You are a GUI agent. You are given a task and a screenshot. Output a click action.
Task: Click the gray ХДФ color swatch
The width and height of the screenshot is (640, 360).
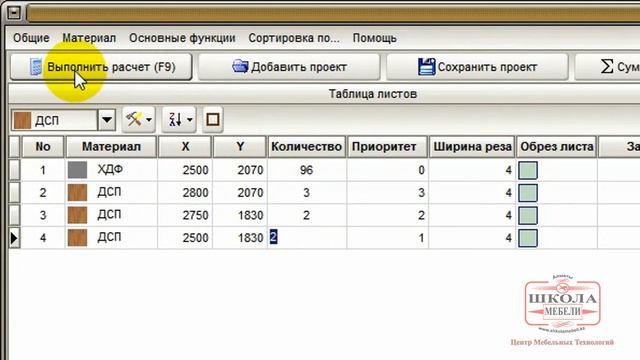pyautogui.click(x=77, y=170)
